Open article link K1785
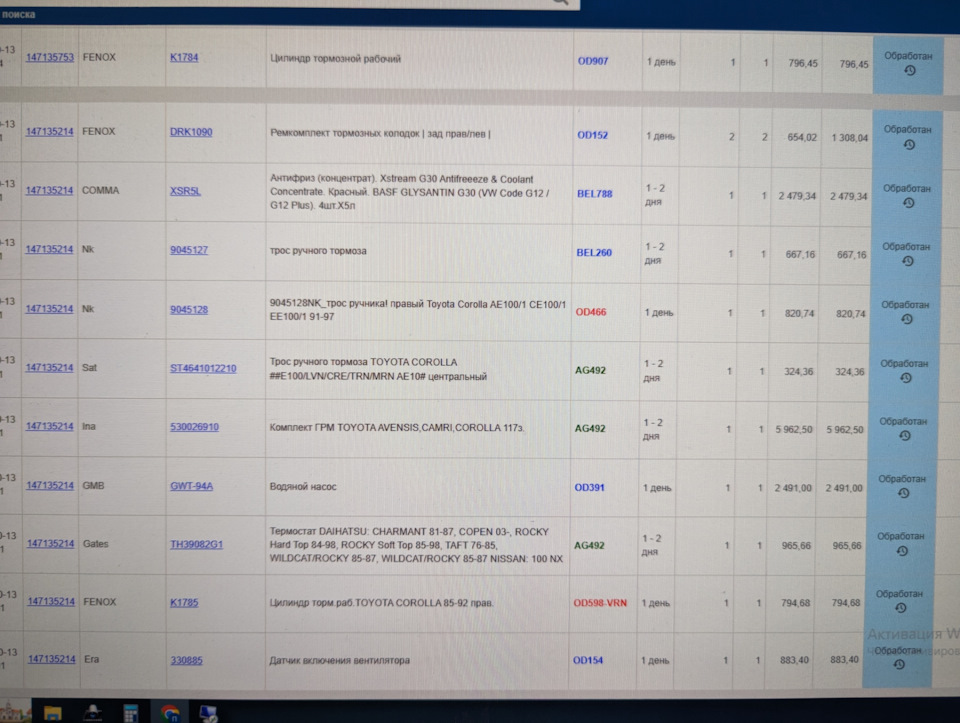 [x=184, y=602]
